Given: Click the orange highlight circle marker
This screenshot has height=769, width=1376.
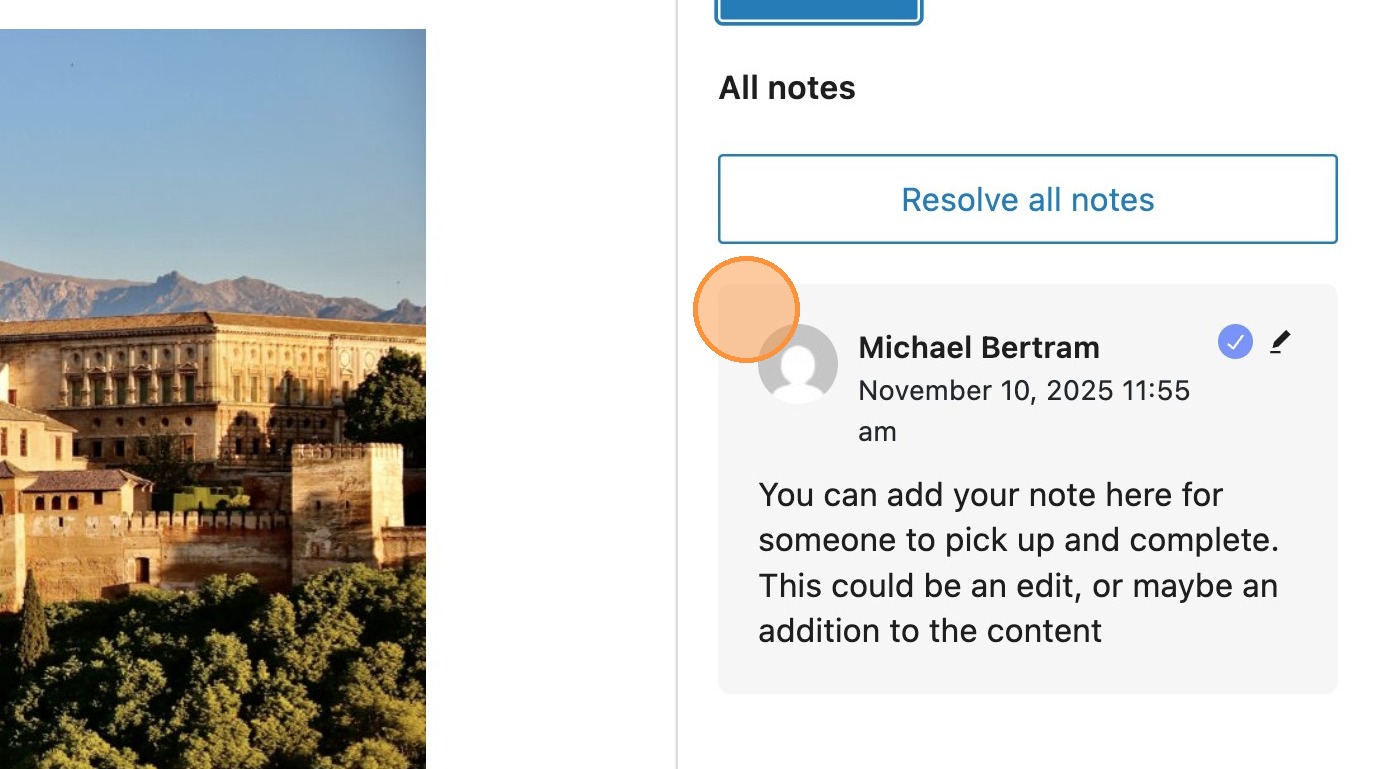Looking at the screenshot, I should coord(745,309).
